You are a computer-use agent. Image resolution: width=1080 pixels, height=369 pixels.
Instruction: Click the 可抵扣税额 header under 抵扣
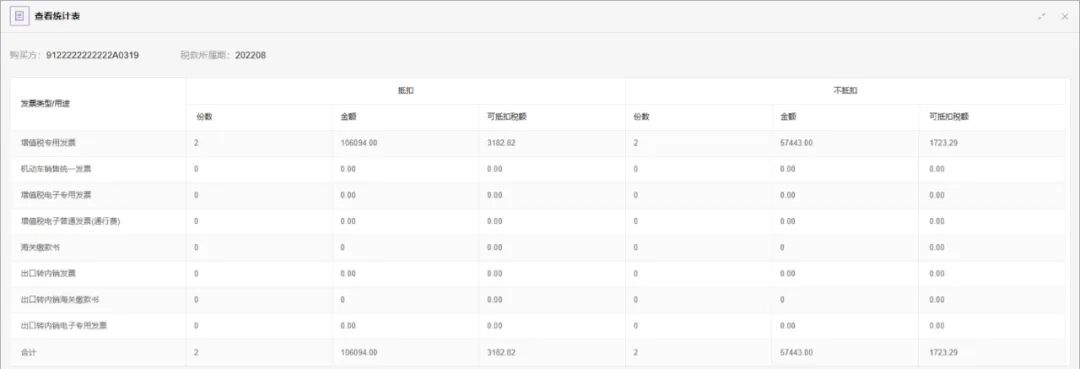tap(507, 117)
